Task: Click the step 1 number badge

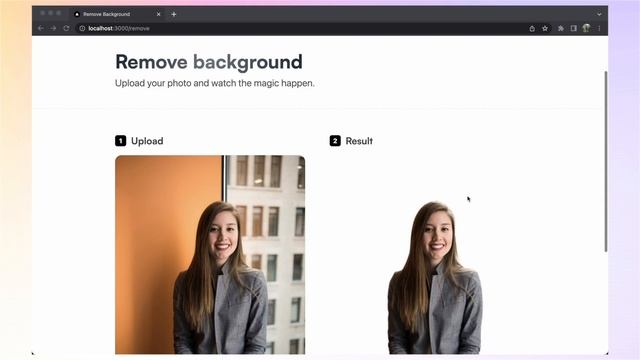Action: [x=120, y=141]
